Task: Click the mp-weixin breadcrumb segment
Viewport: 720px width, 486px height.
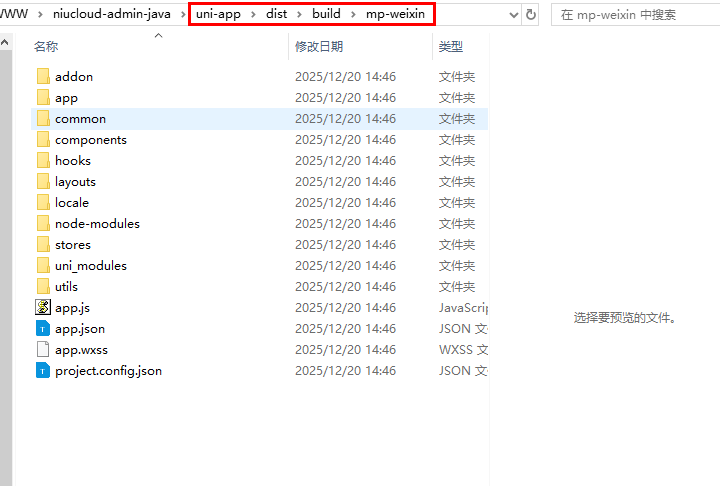Action: click(x=395, y=14)
